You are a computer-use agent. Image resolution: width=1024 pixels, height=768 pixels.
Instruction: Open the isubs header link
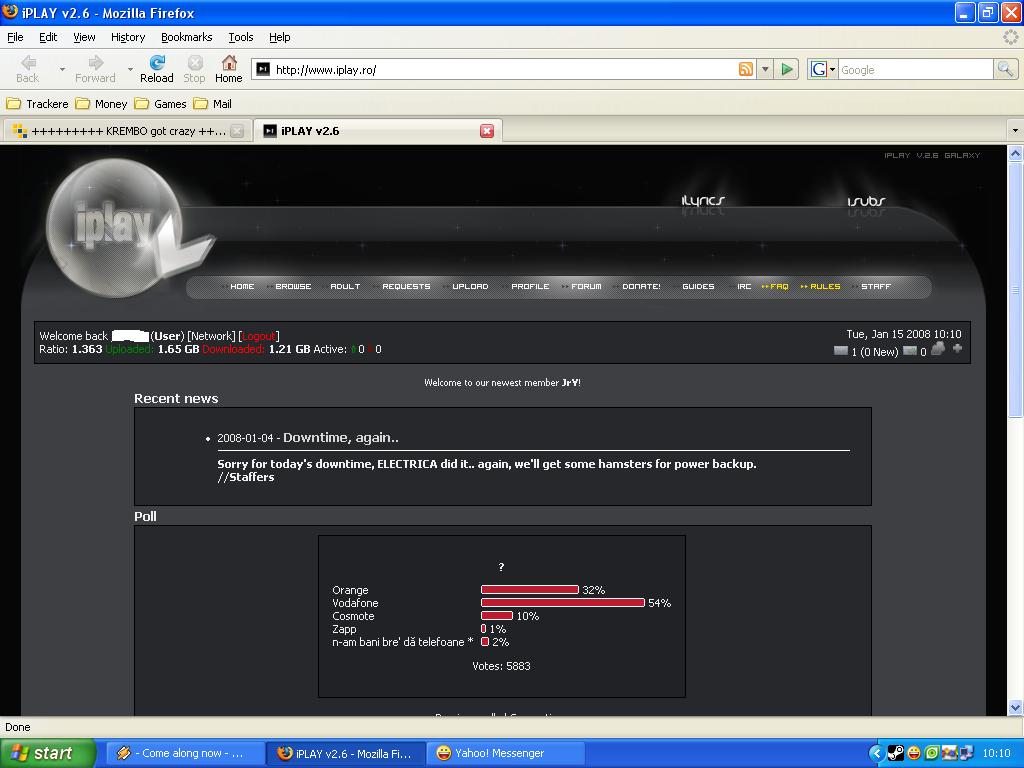[x=866, y=200]
